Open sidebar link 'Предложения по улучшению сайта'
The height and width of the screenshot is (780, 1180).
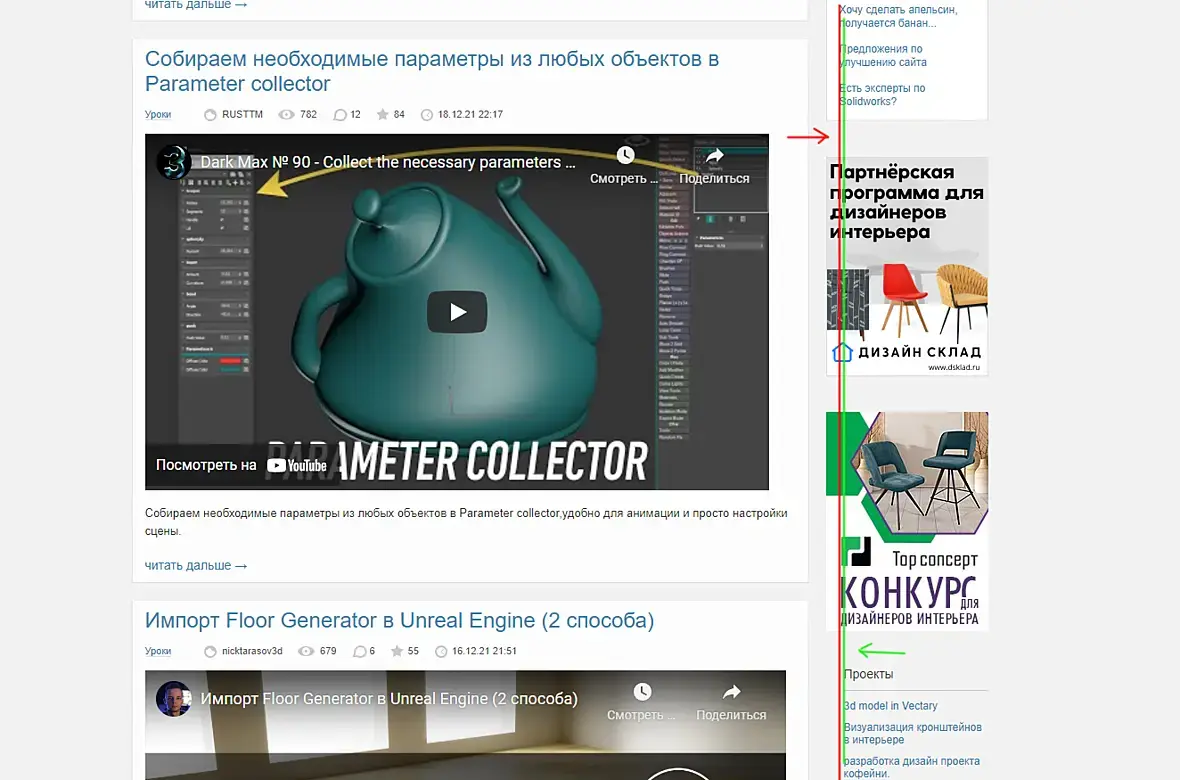point(883,56)
